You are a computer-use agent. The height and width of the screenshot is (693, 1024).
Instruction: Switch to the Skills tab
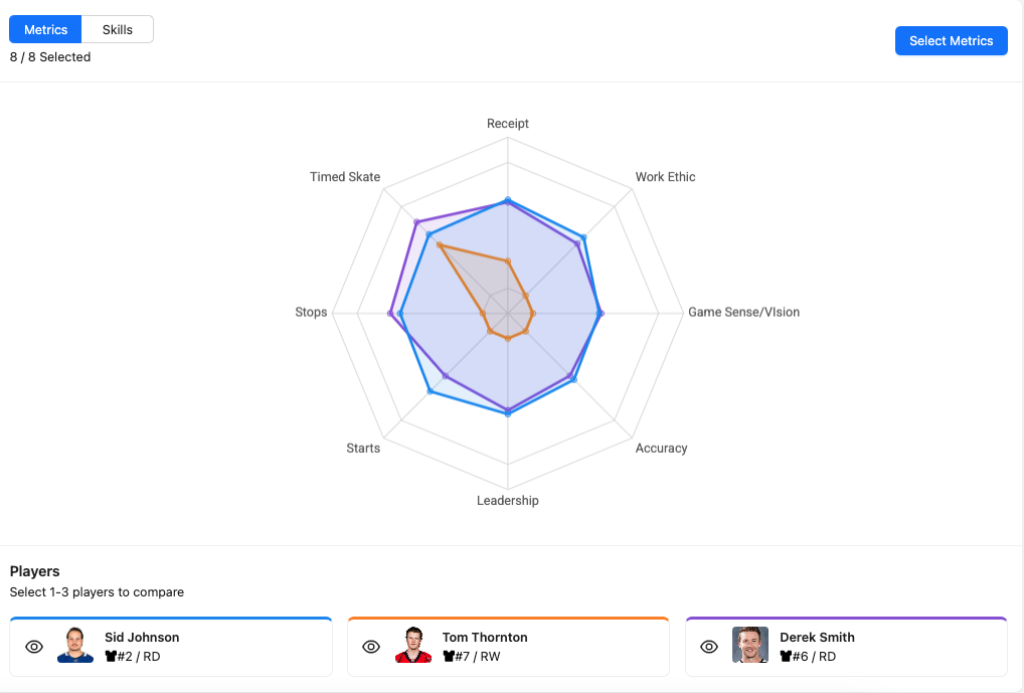click(x=117, y=30)
